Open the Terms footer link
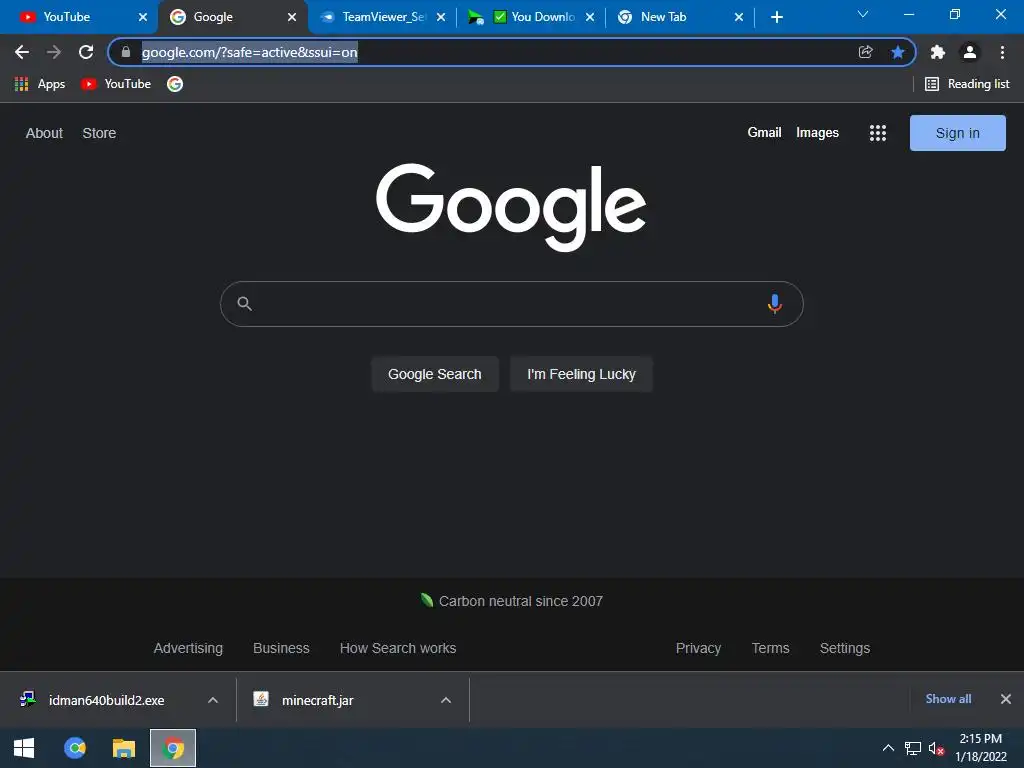1024x768 pixels. [x=771, y=648]
